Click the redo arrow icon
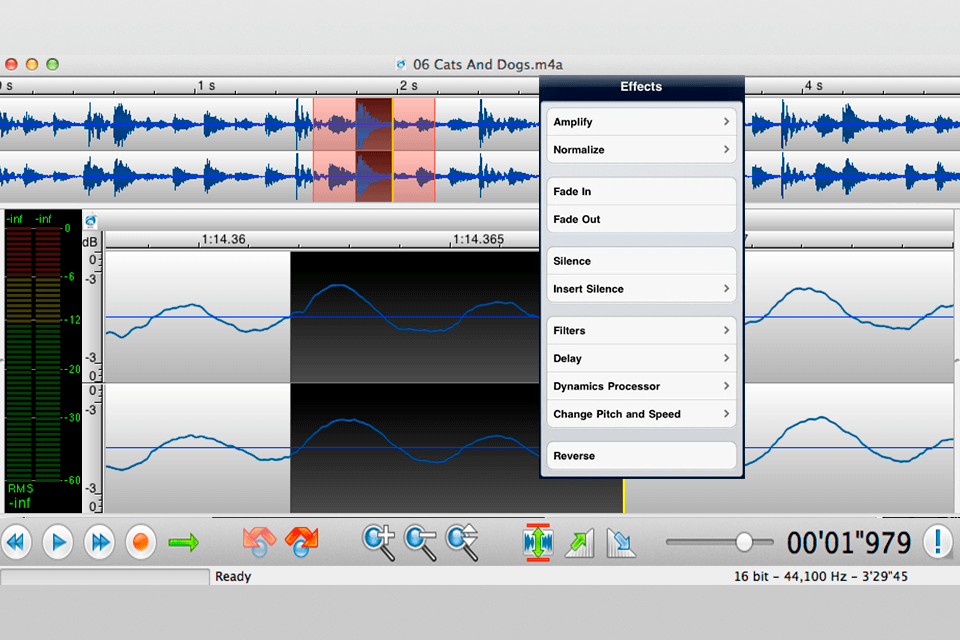This screenshot has height=640, width=960. point(301,542)
